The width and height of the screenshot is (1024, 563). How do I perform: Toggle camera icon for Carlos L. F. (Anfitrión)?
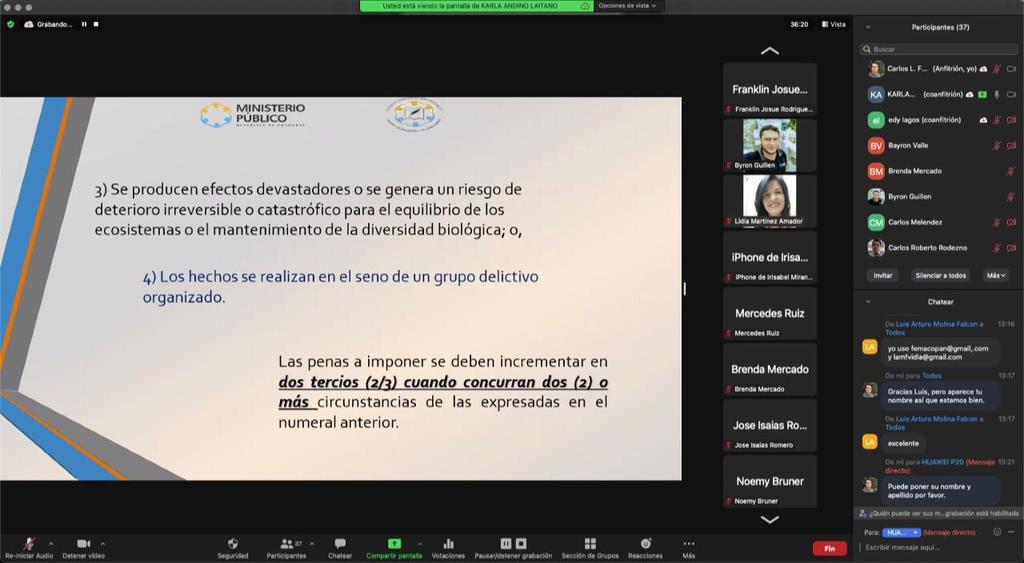click(x=1012, y=69)
